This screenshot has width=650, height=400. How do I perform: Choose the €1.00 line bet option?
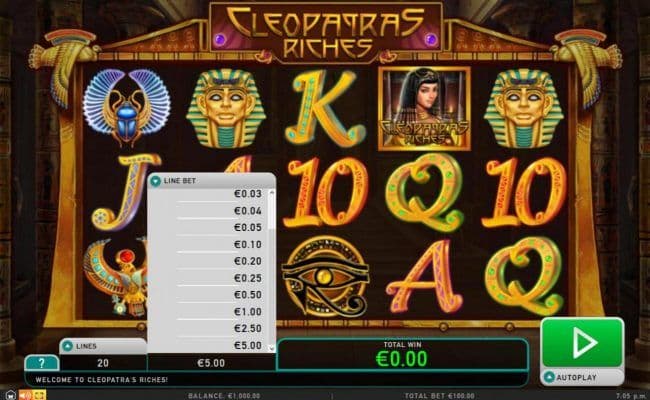click(x=211, y=312)
